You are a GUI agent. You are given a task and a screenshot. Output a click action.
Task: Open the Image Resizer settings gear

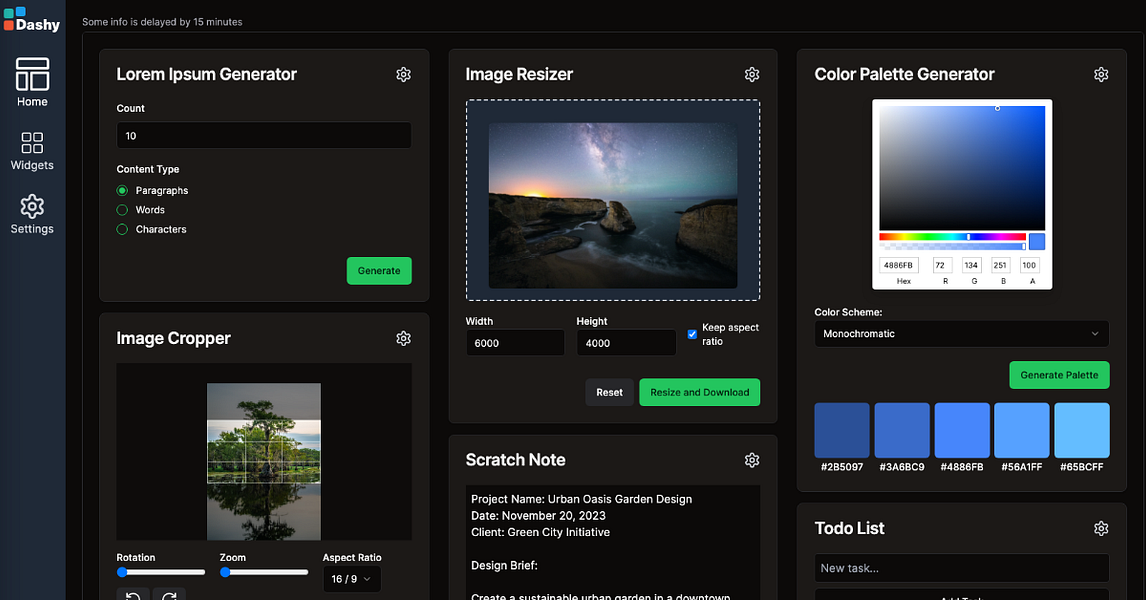click(x=751, y=74)
